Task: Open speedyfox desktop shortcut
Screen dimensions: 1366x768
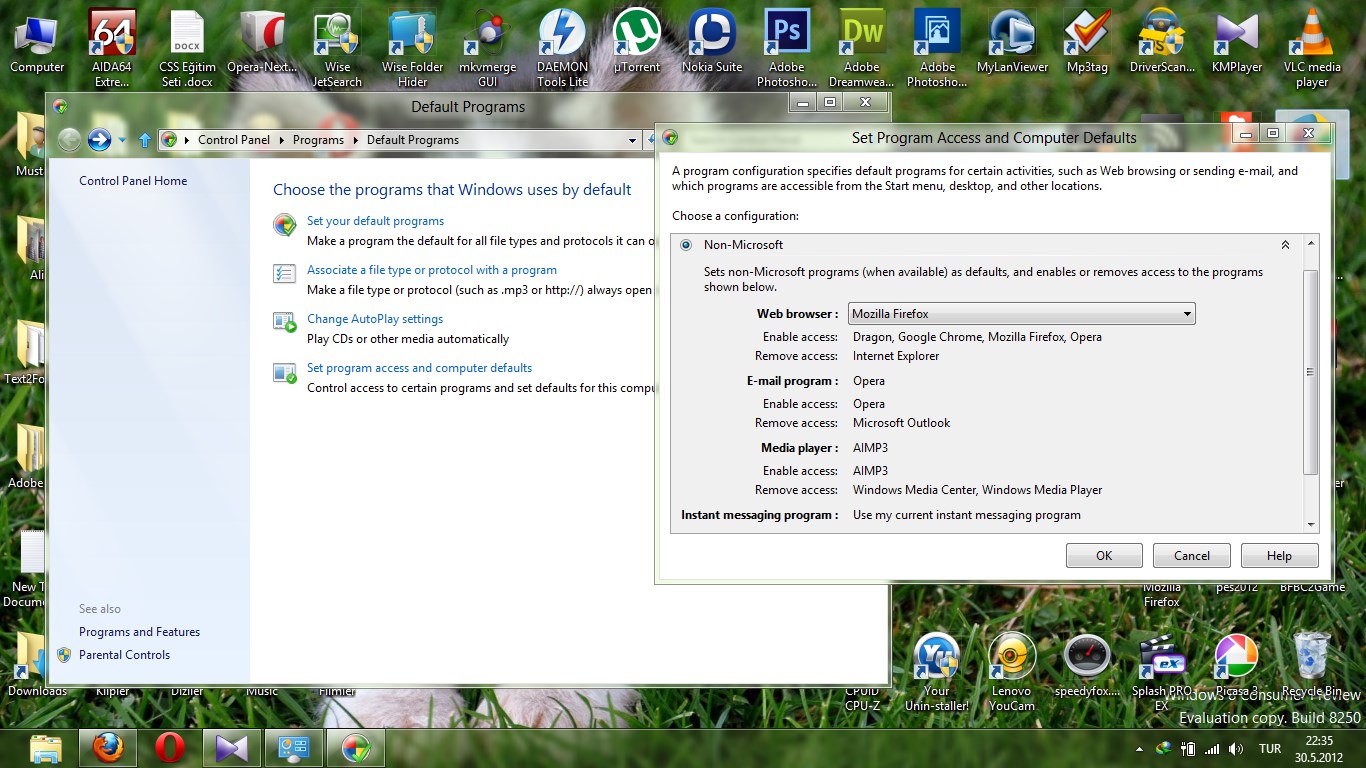Action: (x=1087, y=667)
